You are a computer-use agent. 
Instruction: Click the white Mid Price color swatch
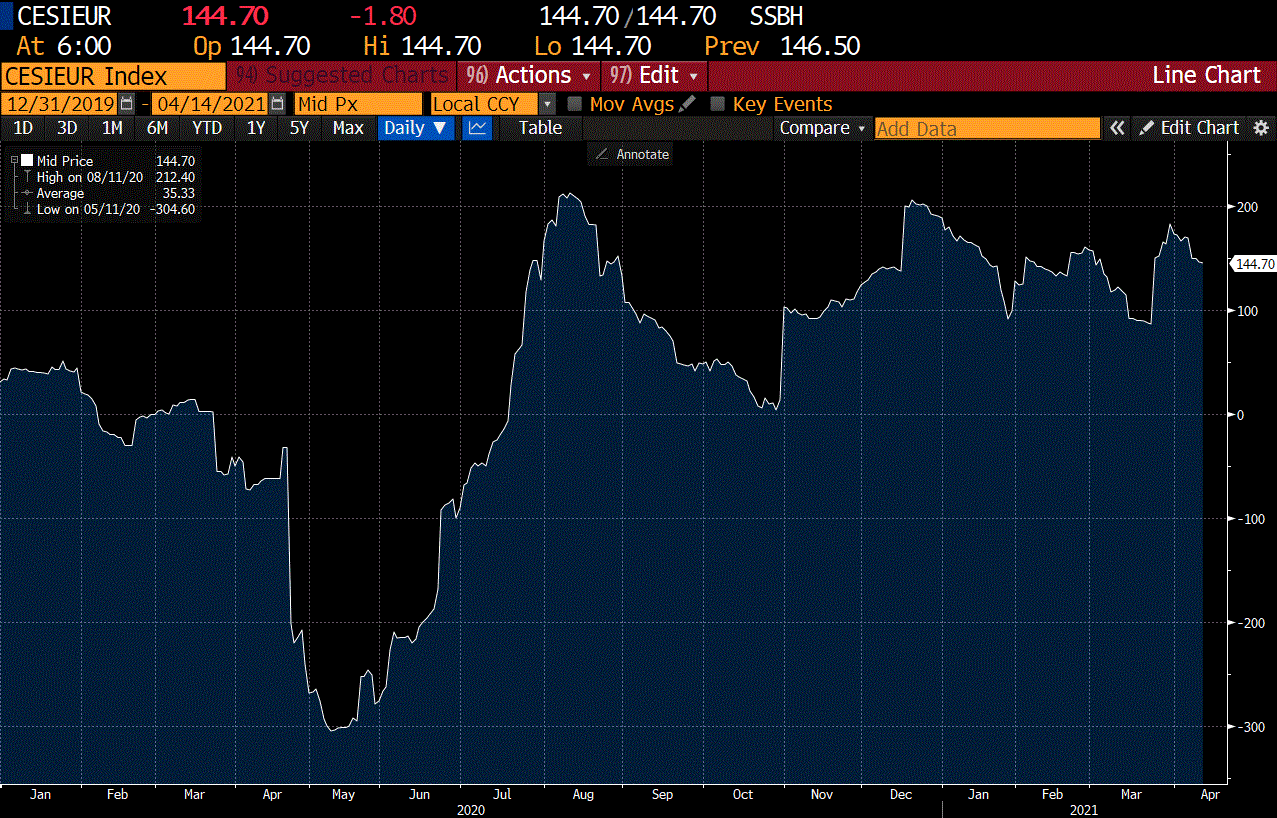27,161
